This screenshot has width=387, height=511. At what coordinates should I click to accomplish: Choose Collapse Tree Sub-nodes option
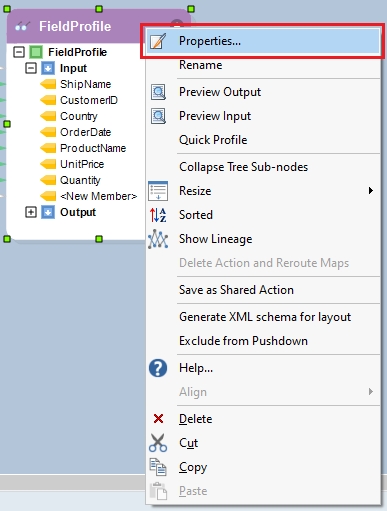point(244,167)
